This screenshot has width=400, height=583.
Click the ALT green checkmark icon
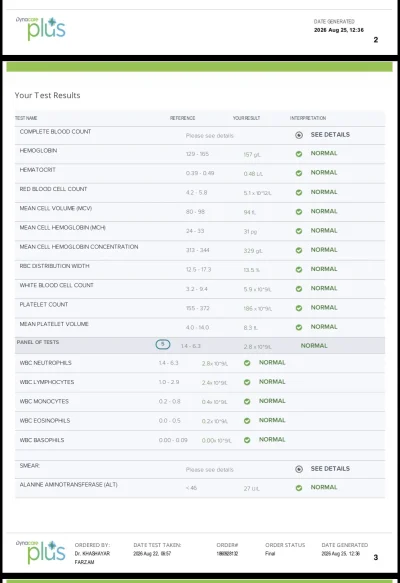[299, 488]
